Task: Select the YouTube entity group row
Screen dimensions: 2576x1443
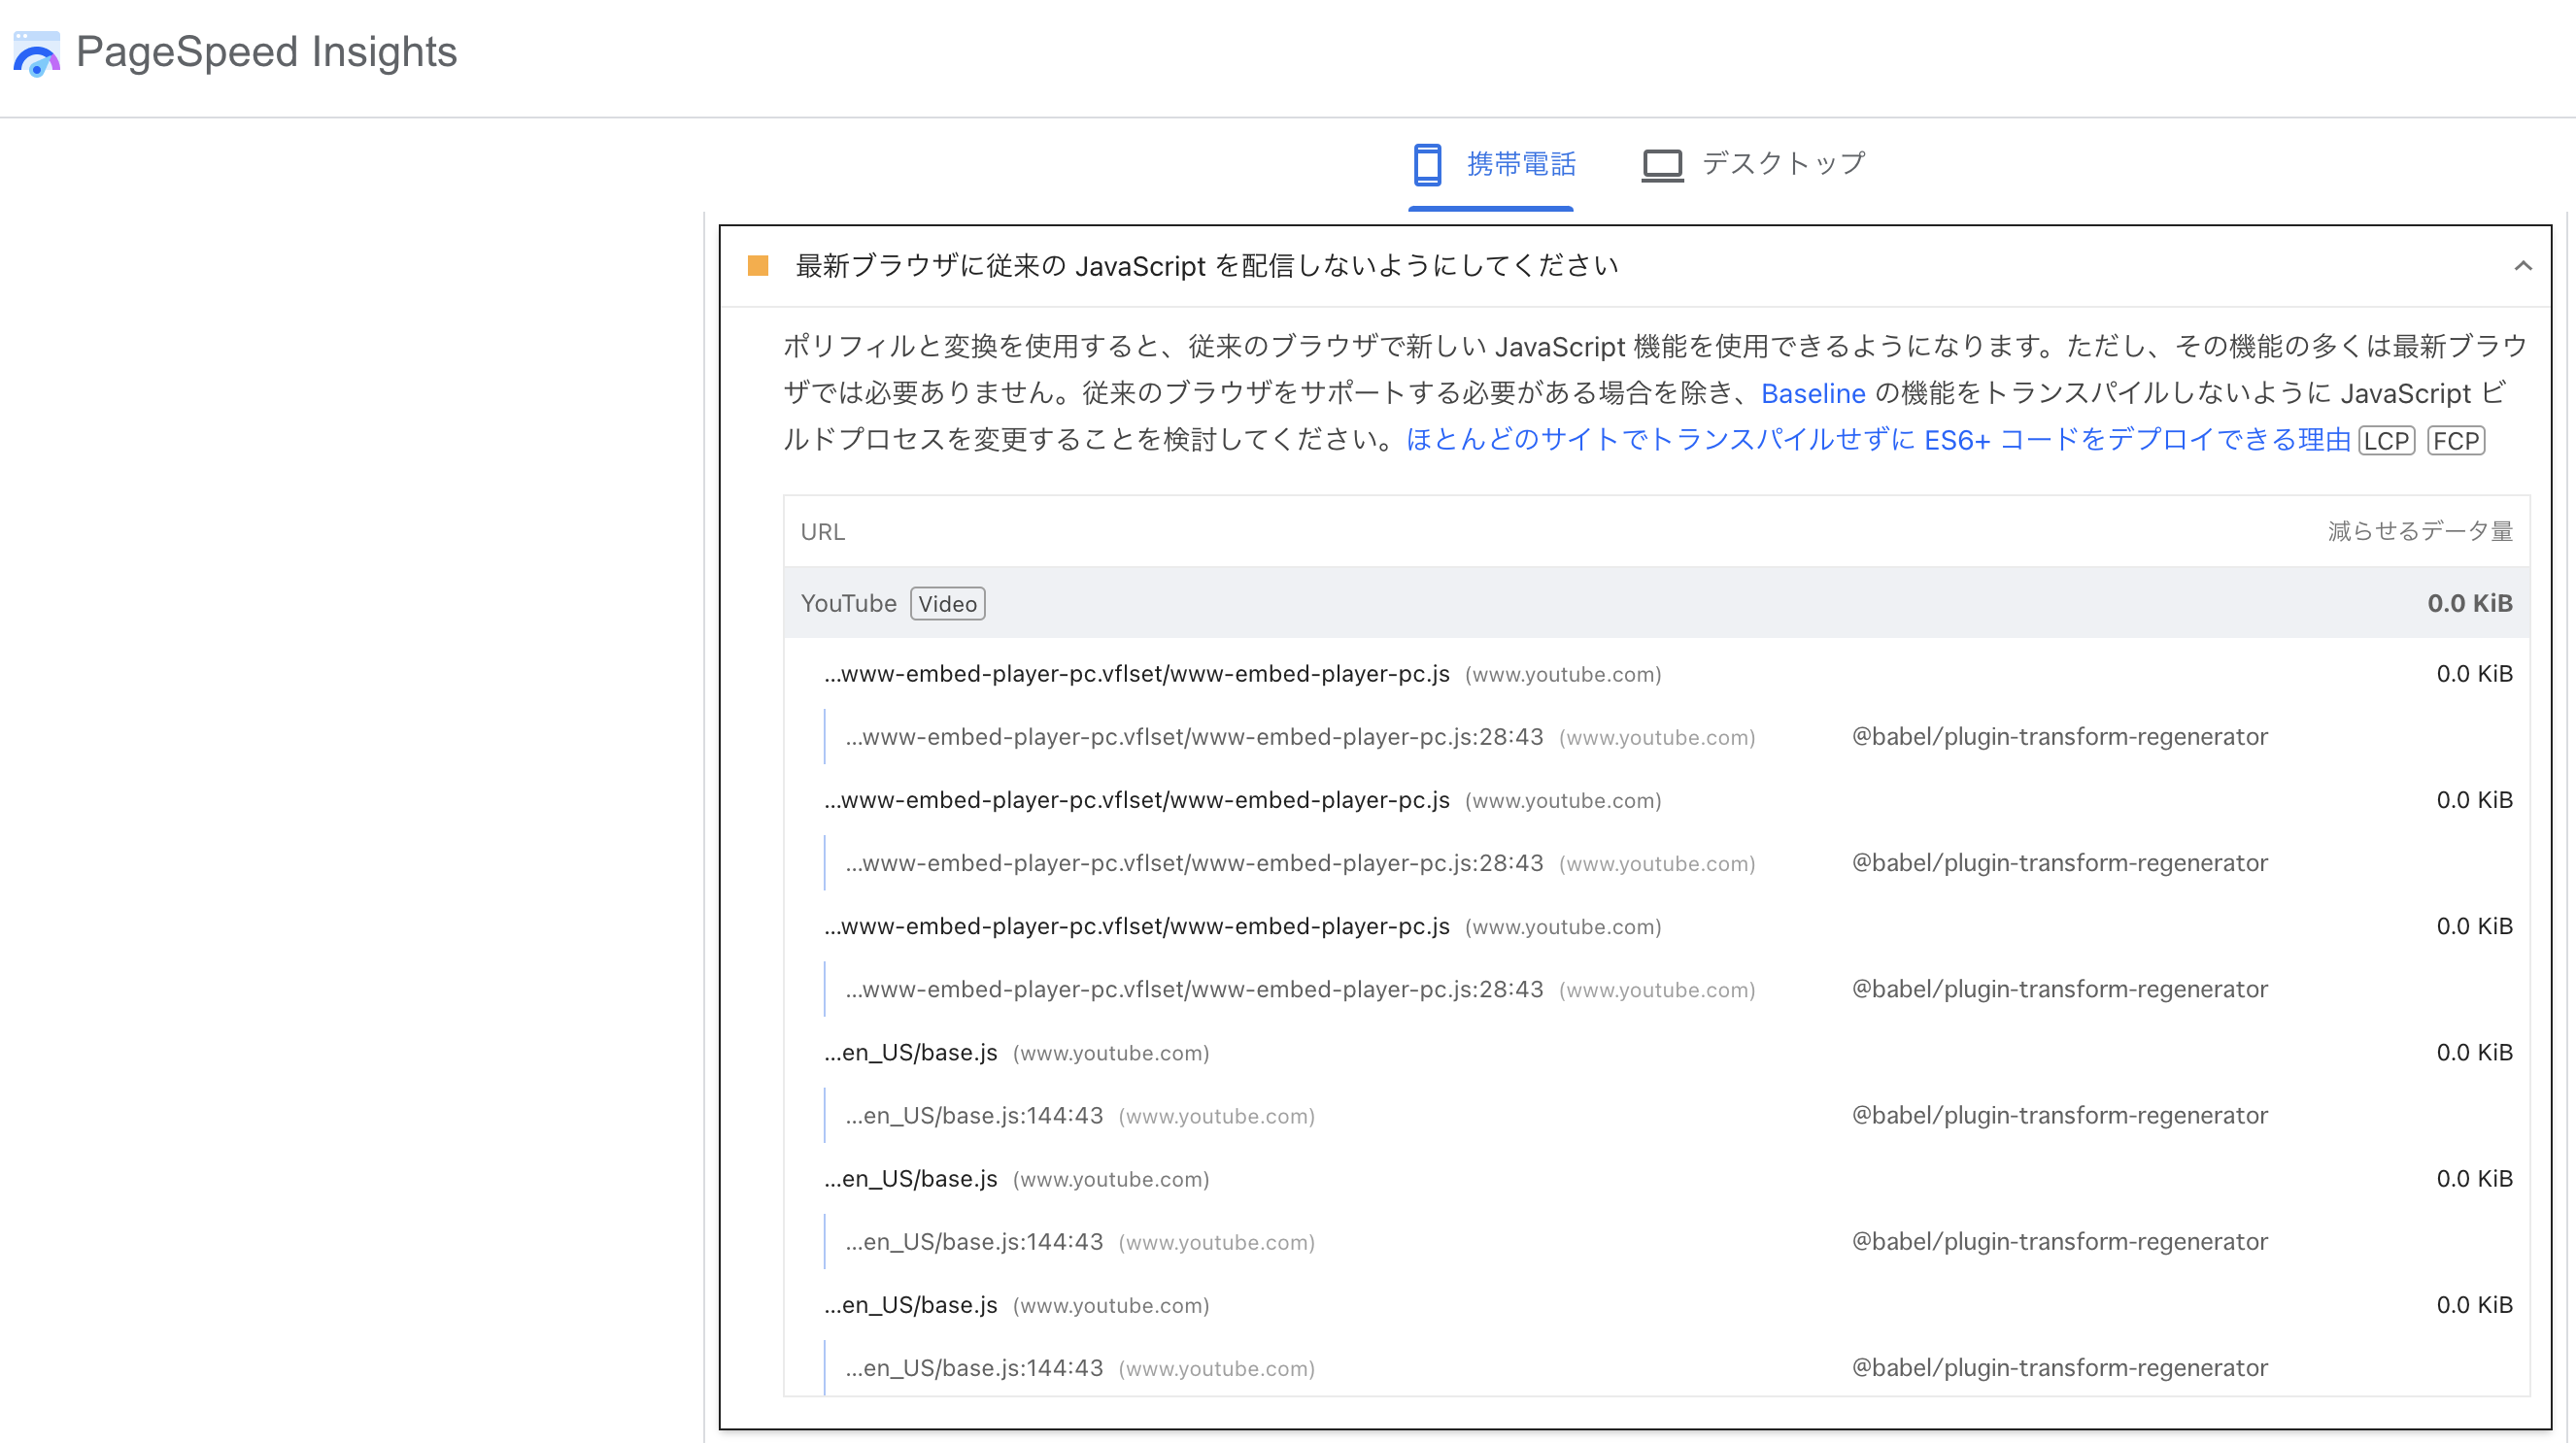Action: point(1656,603)
